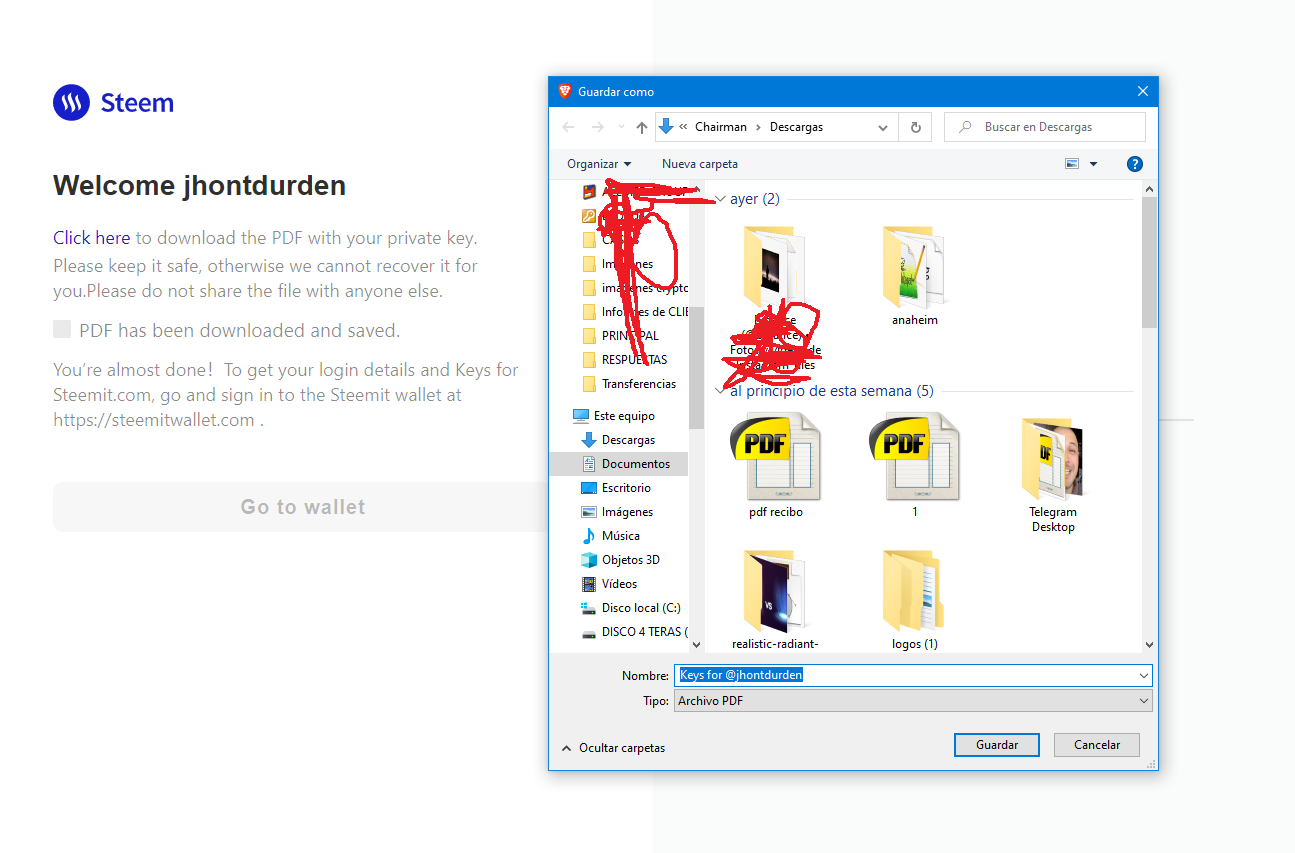Click the forward arrow in the save dialog
The image size is (1295, 853).
(x=598, y=127)
